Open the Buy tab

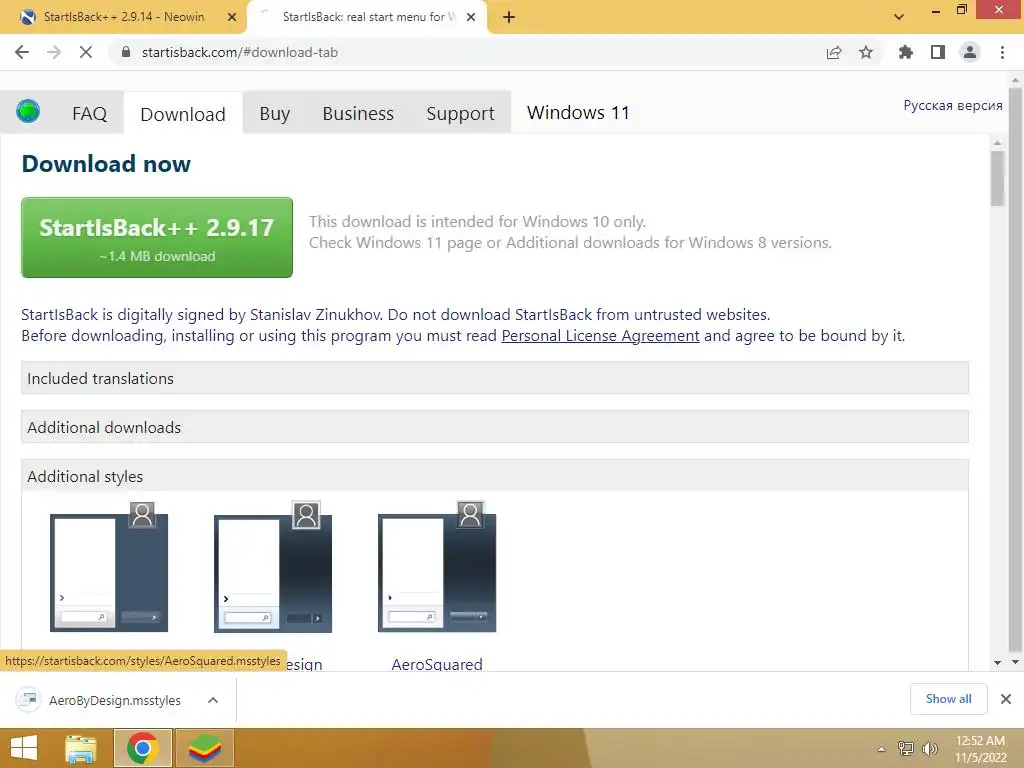[x=274, y=114]
